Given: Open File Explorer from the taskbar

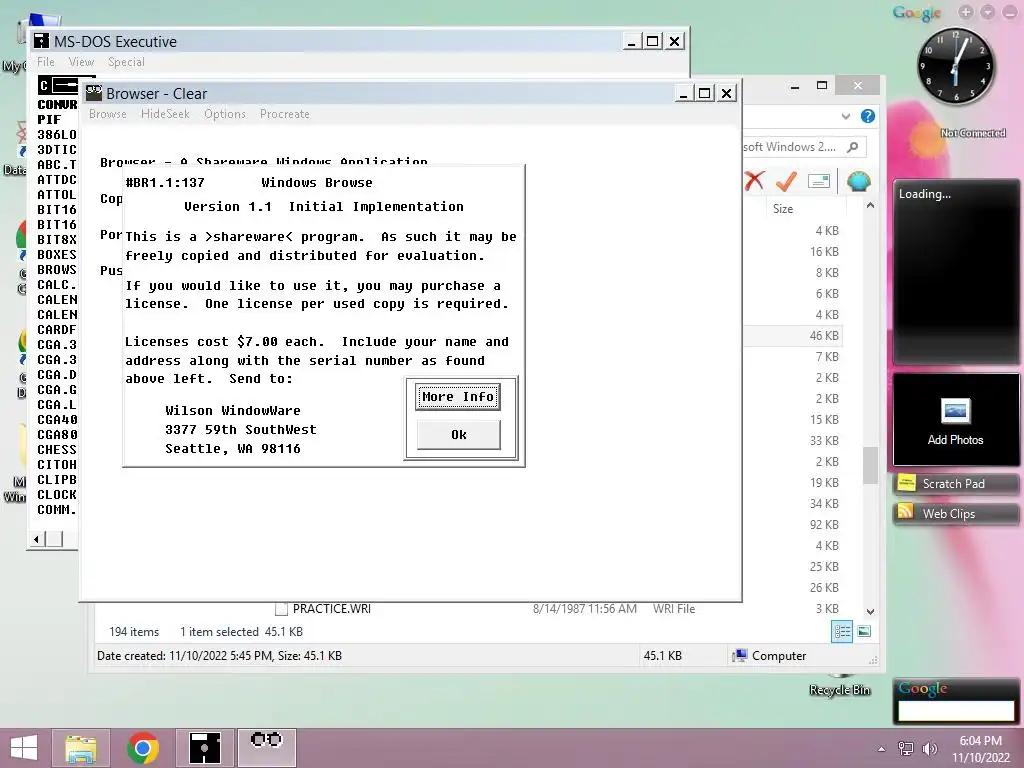Looking at the screenshot, I should (x=81, y=748).
